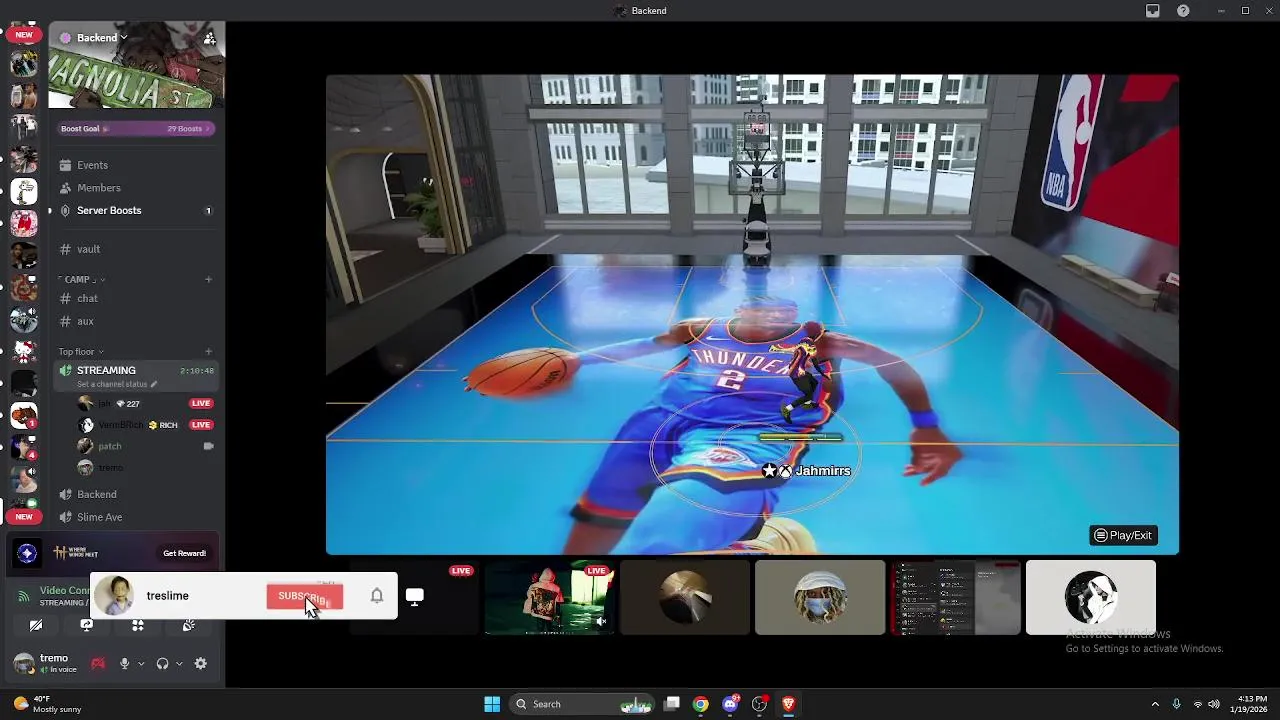Screen dimensions: 1280x720
Task: Toggle camera off/on button
Action: pyautogui.click(x=36, y=625)
